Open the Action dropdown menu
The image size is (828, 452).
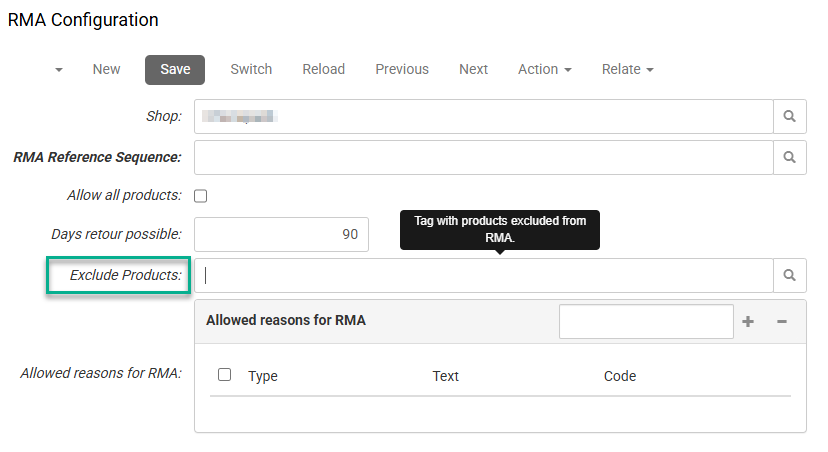[x=544, y=69]
